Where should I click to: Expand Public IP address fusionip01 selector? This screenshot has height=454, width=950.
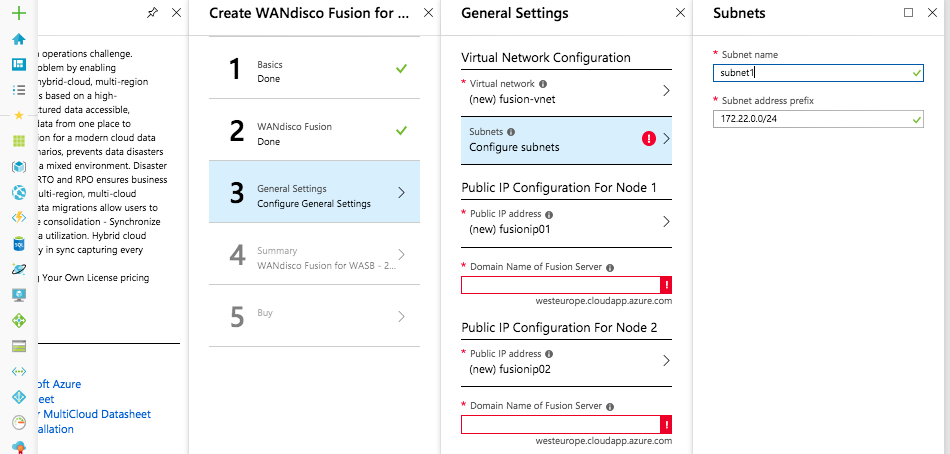[x=566, y=222]
